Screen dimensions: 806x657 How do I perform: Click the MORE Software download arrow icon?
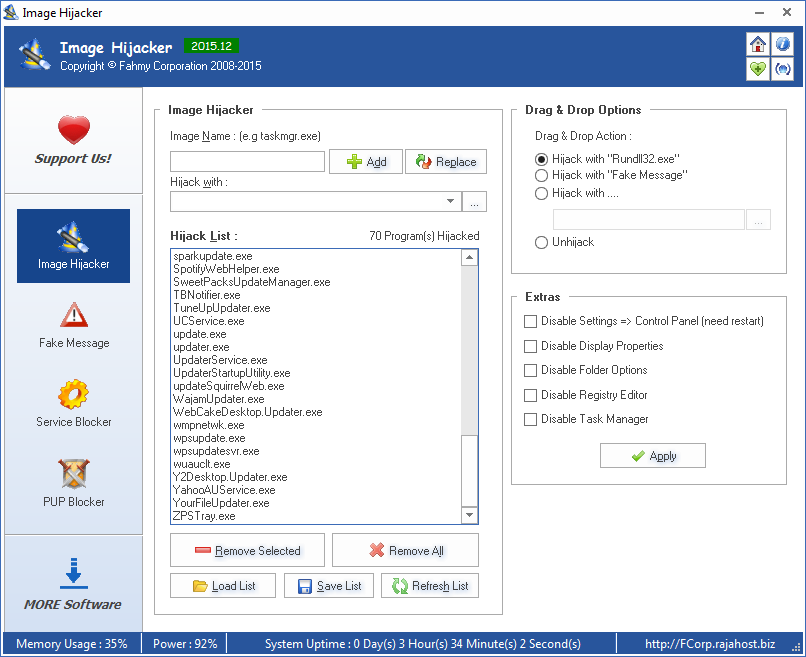pyautogui.click(x=74, y=573)
